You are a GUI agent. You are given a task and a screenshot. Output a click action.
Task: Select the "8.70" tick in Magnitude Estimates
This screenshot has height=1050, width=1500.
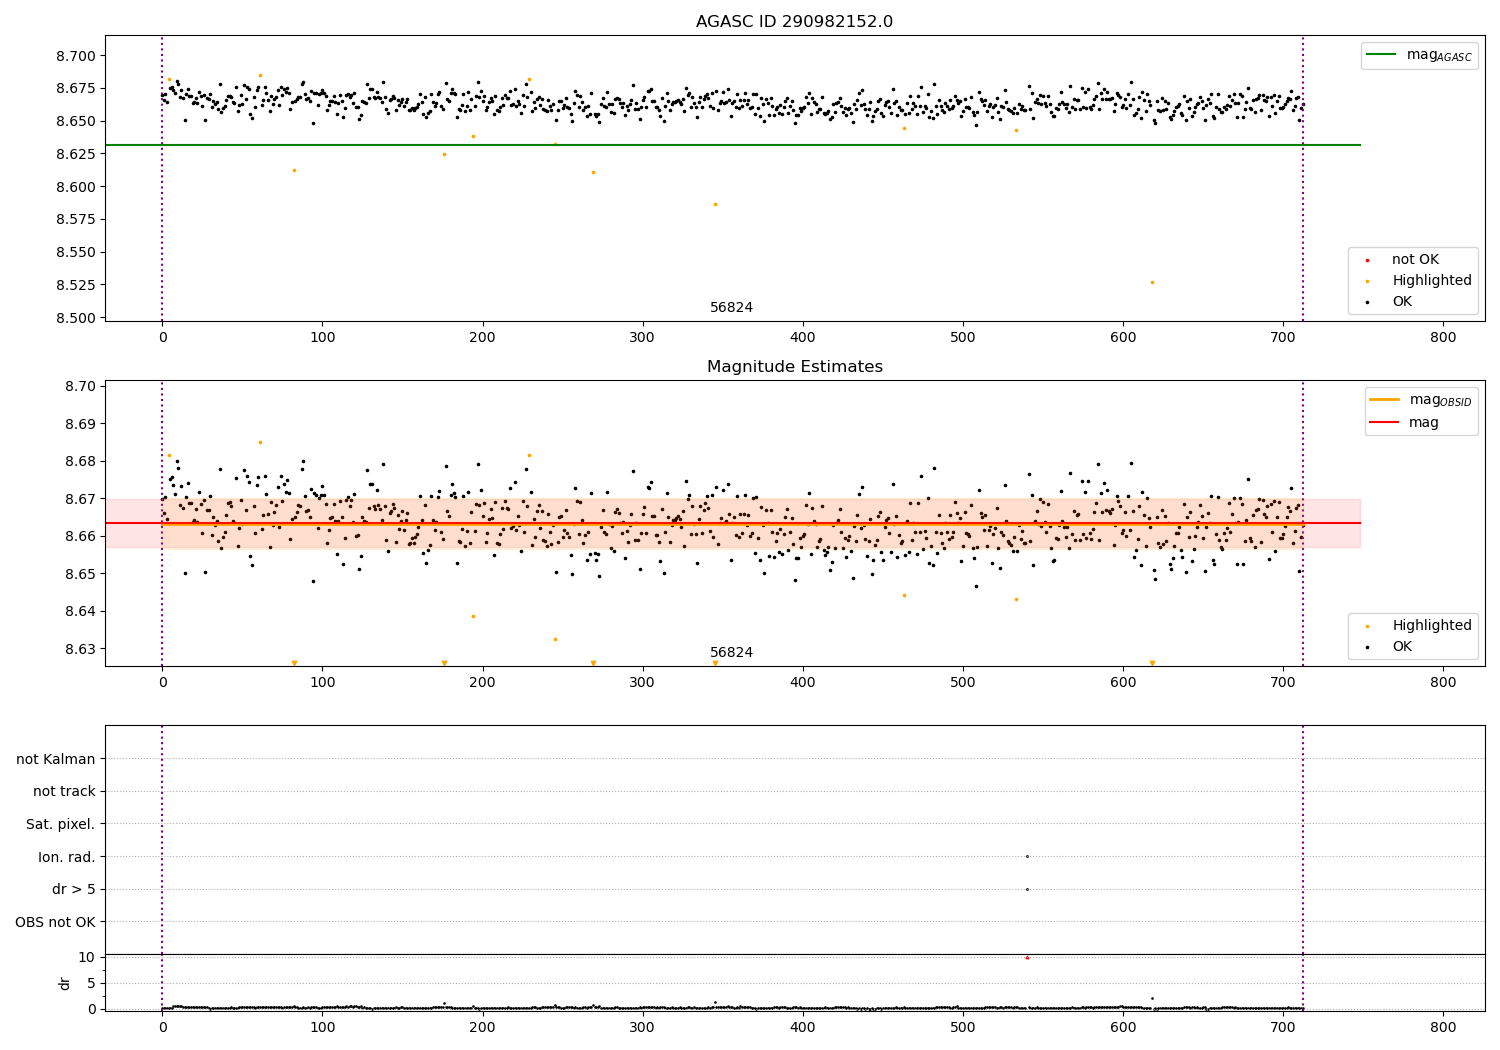click(x=80, y=386)
